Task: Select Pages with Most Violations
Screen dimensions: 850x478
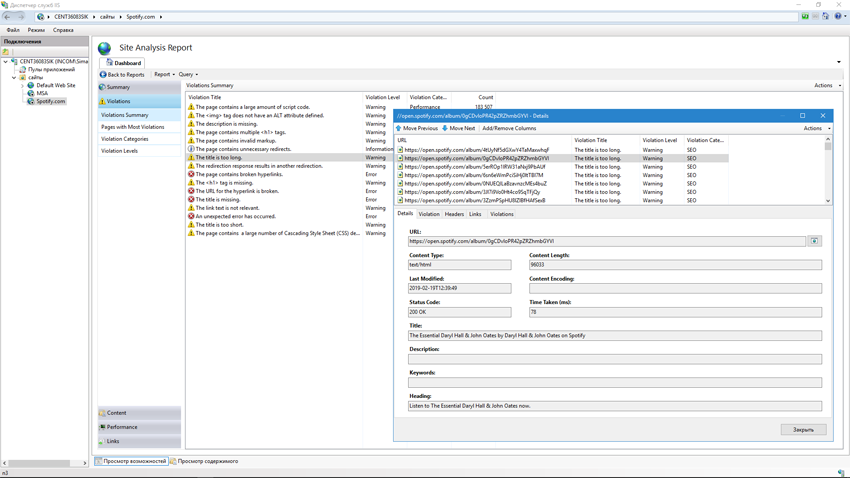Action: coord(139,127)
